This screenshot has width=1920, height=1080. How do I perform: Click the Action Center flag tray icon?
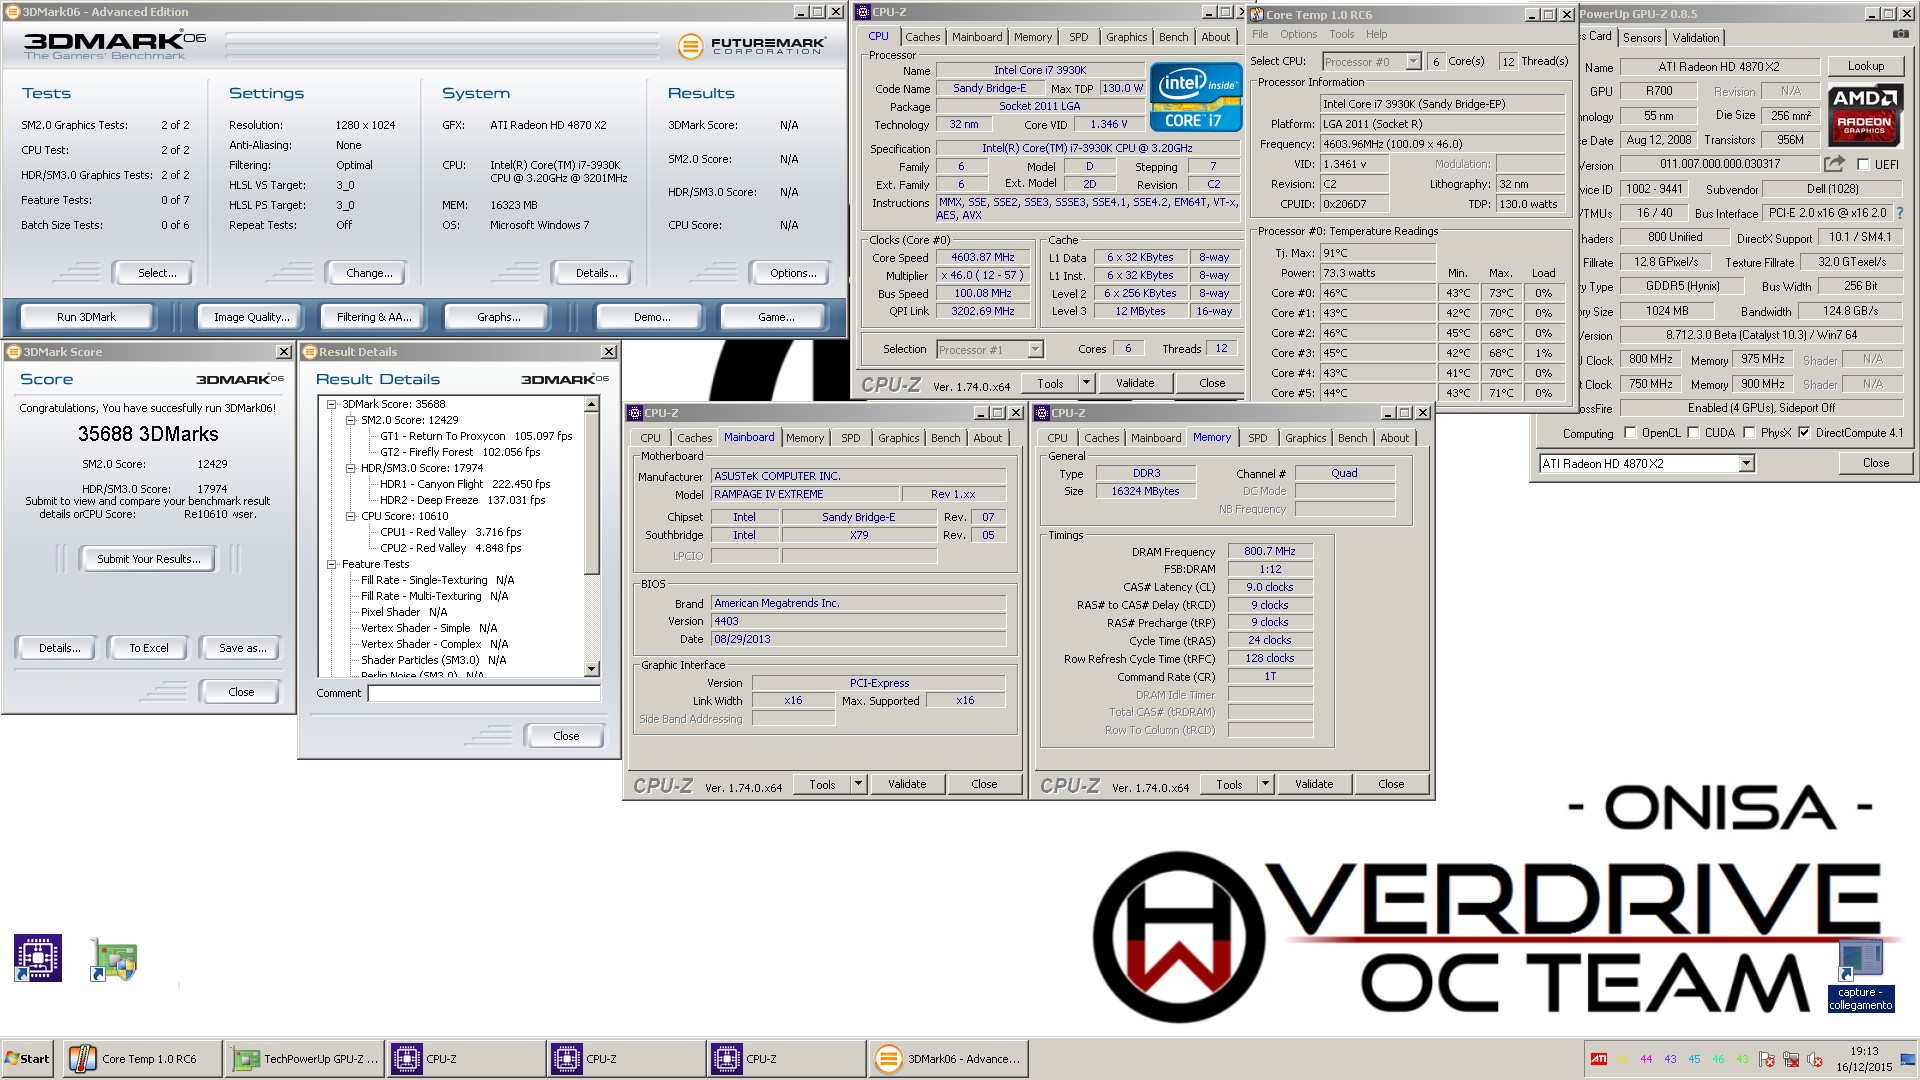pyautogui.click(x=1767, y=1059)
